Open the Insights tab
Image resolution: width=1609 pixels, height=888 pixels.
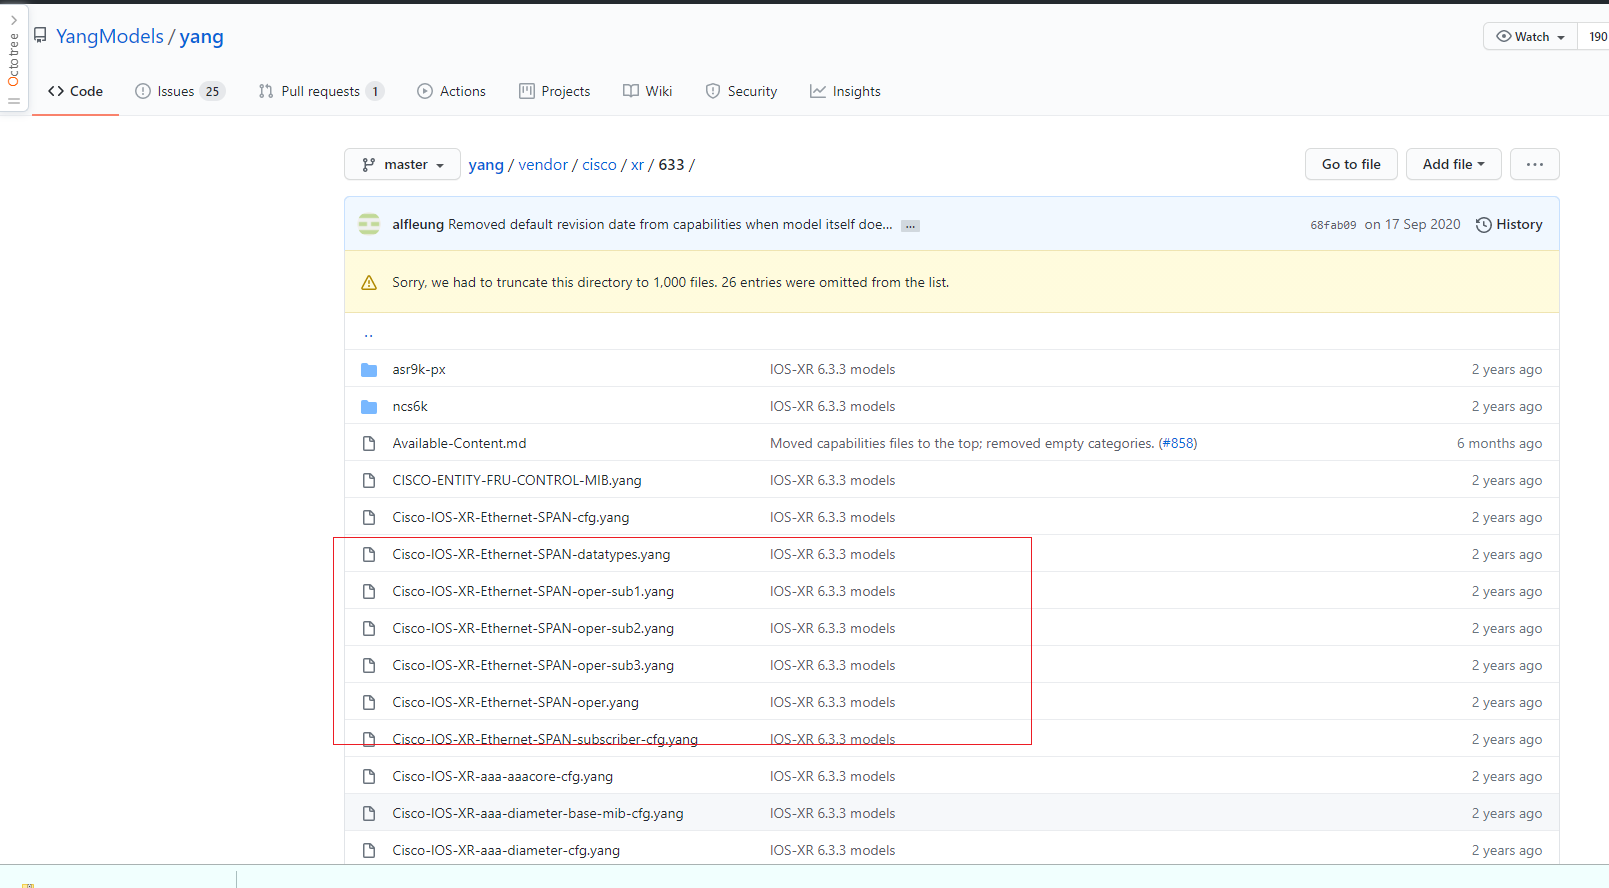tap(846, 91)
